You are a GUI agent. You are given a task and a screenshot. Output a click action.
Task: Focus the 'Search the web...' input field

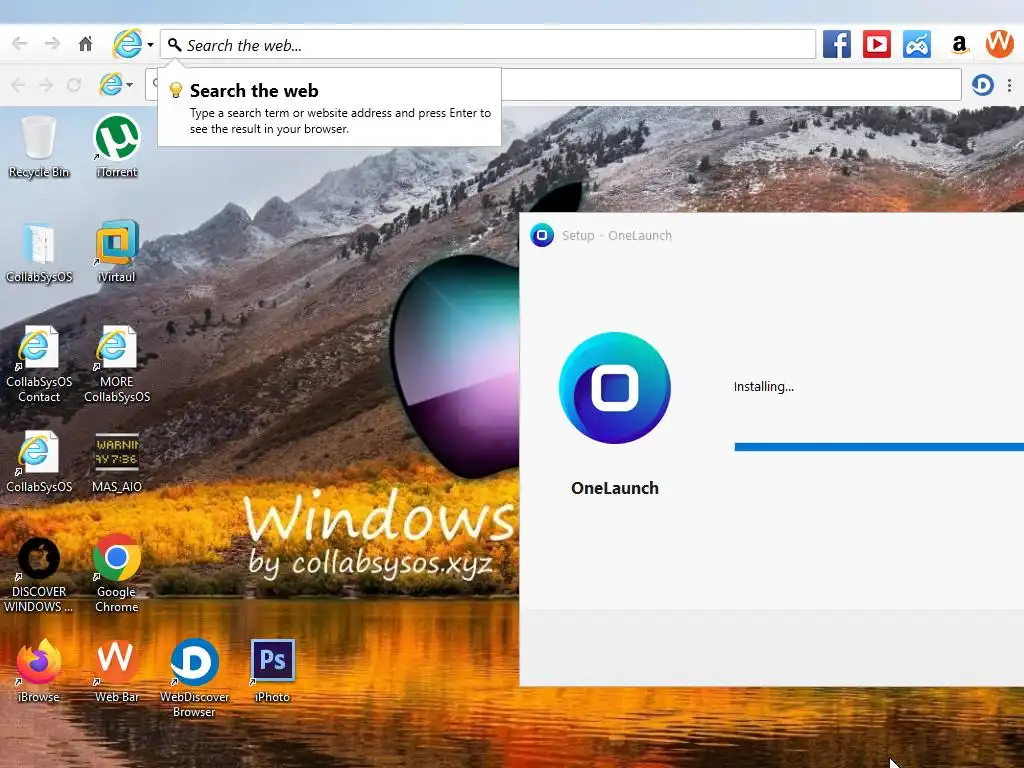click(488, 45)
